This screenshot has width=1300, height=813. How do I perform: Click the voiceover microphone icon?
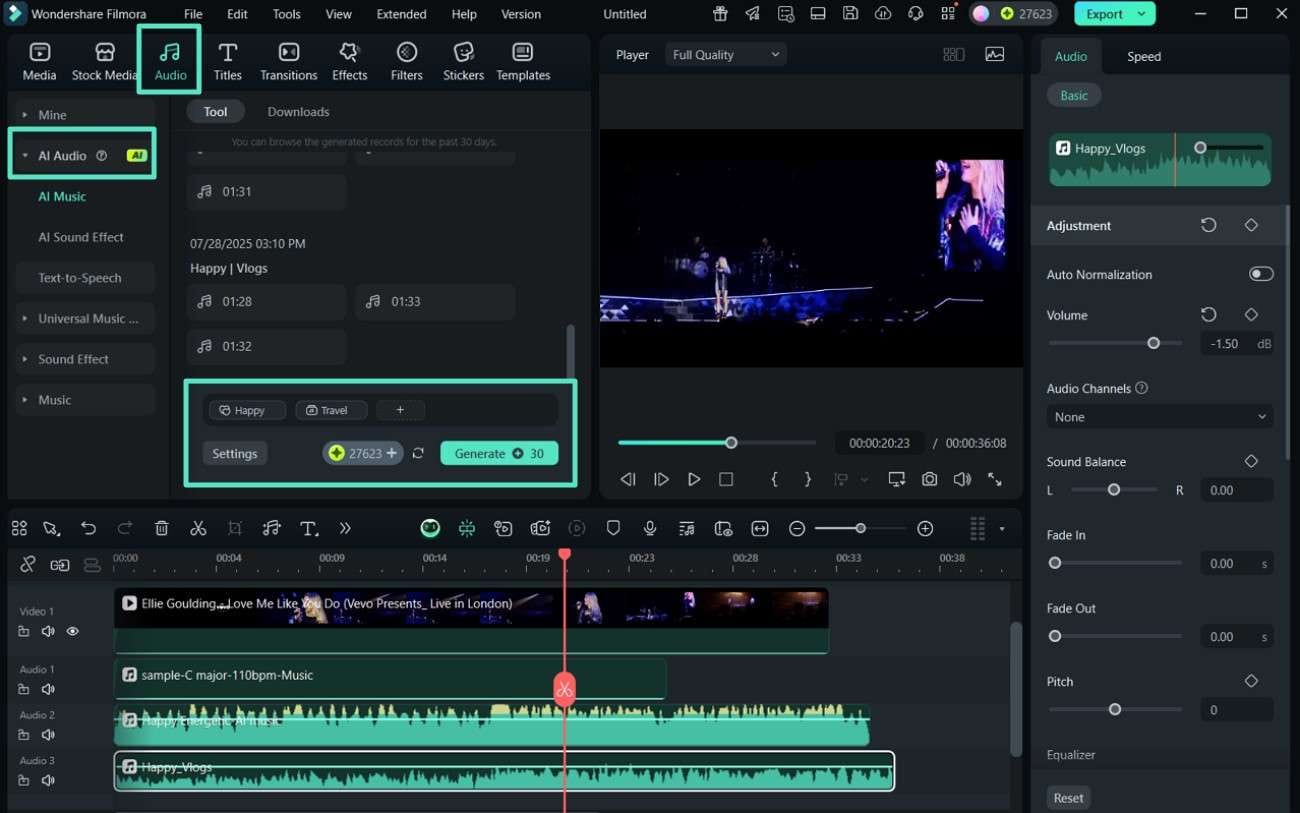pyautogui.click(x=650, y=528)
